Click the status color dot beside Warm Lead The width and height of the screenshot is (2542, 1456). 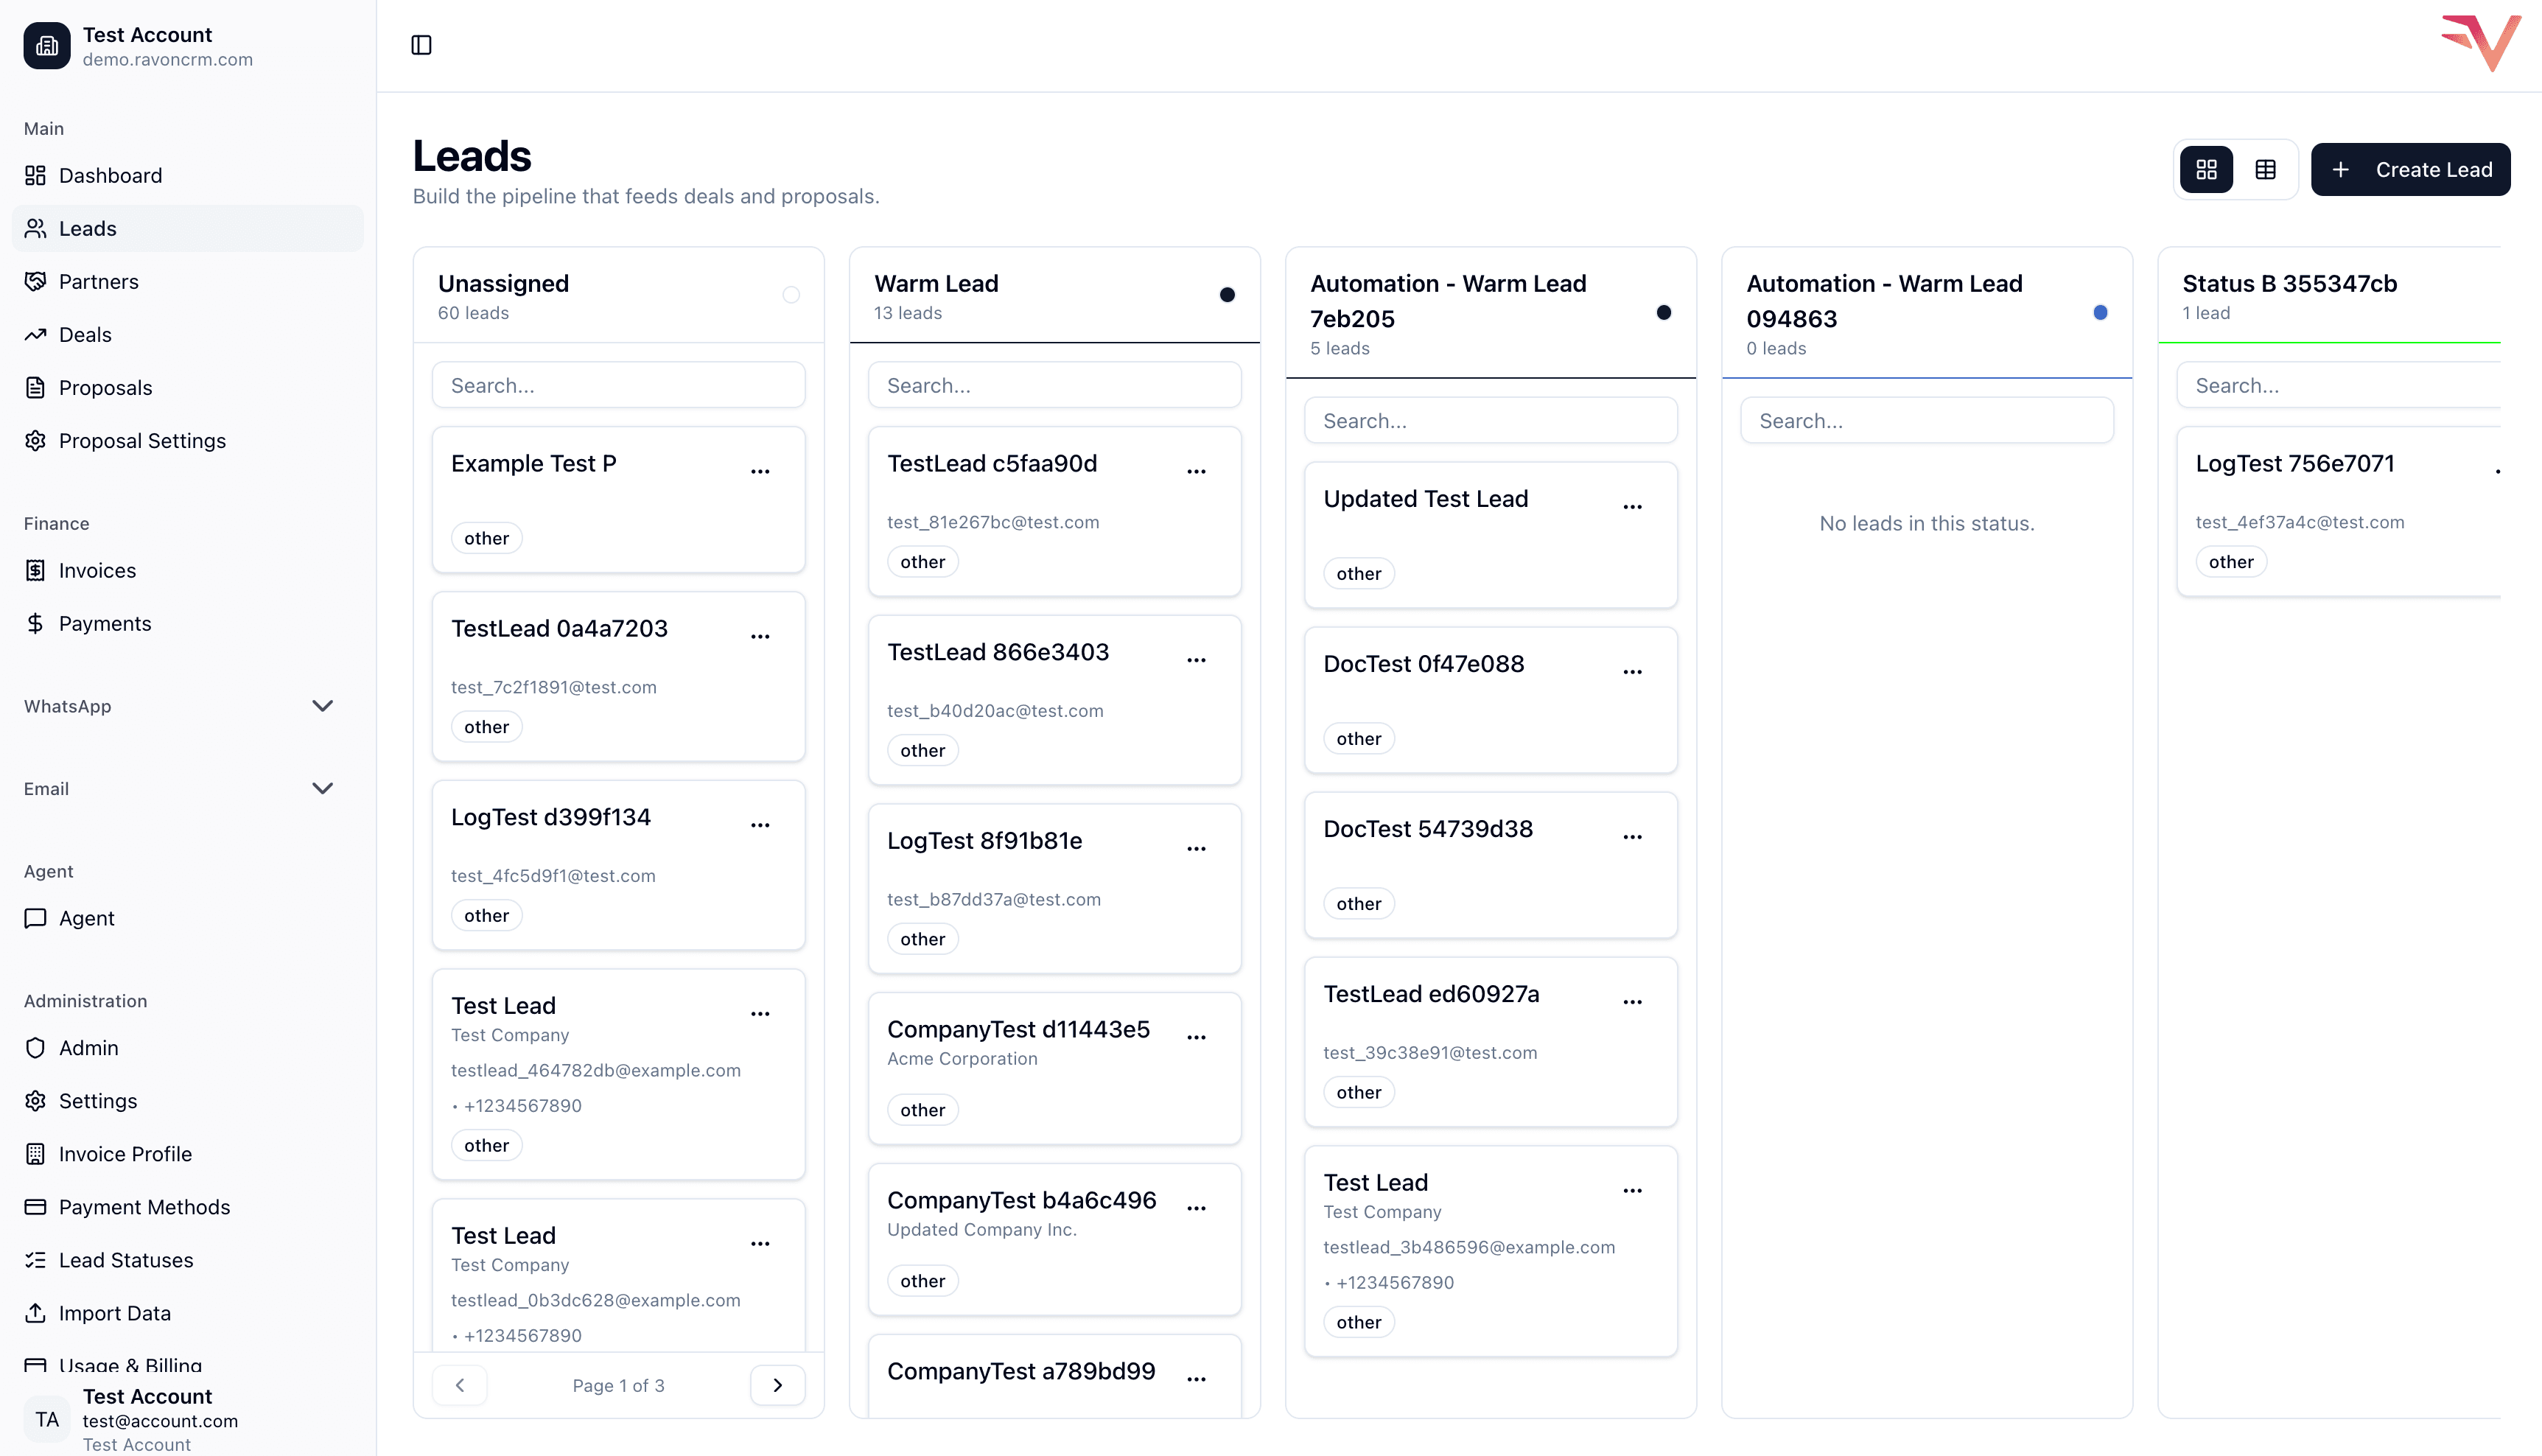(1227, 295)
